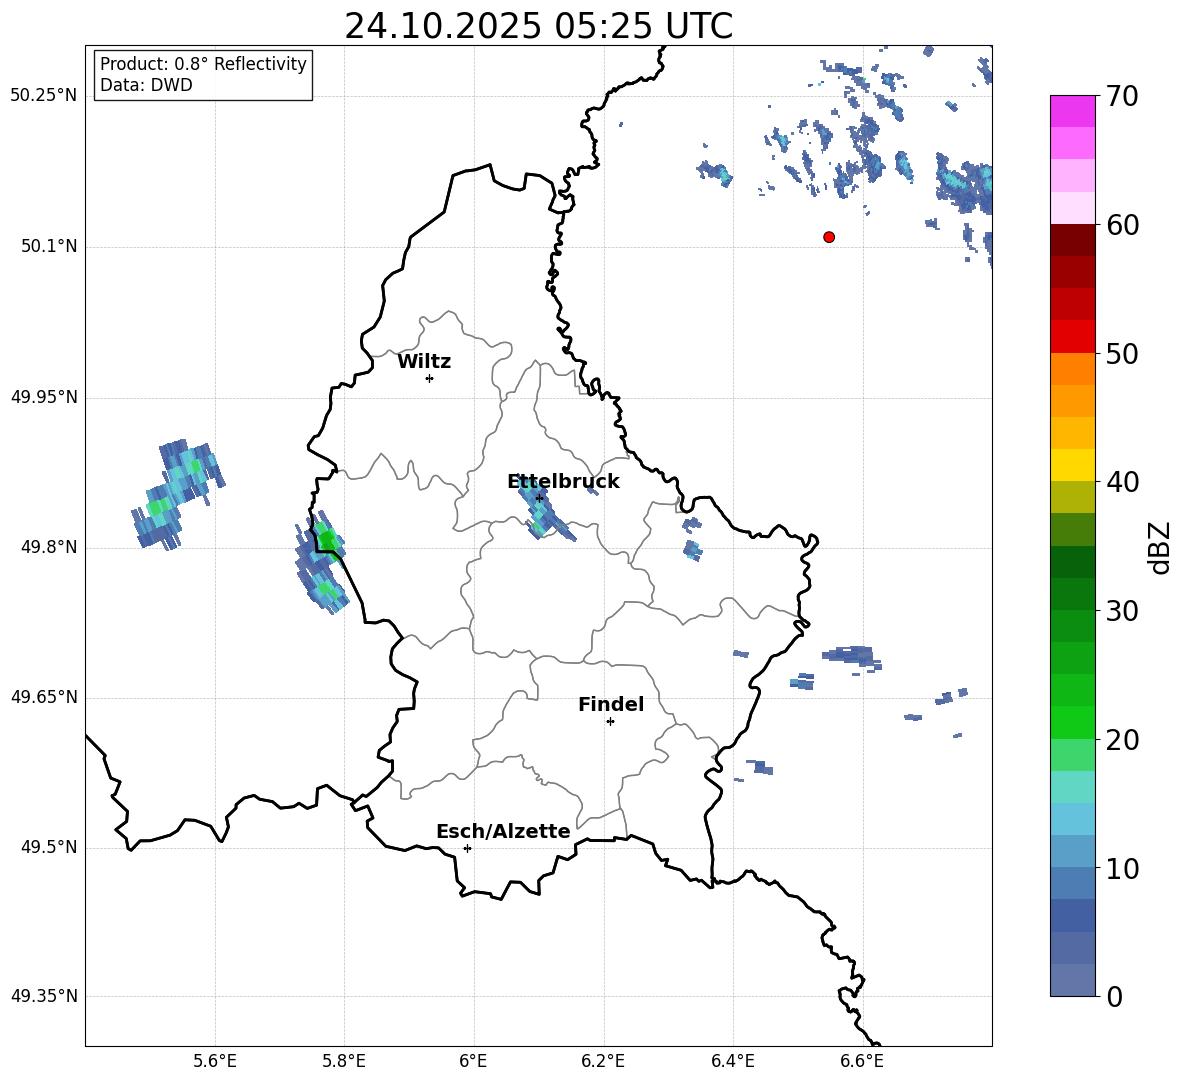Click the Wiltz station cross marker
This screenshot has width=1184, height=1081.
pyautogui.click(x=430, y=378)
